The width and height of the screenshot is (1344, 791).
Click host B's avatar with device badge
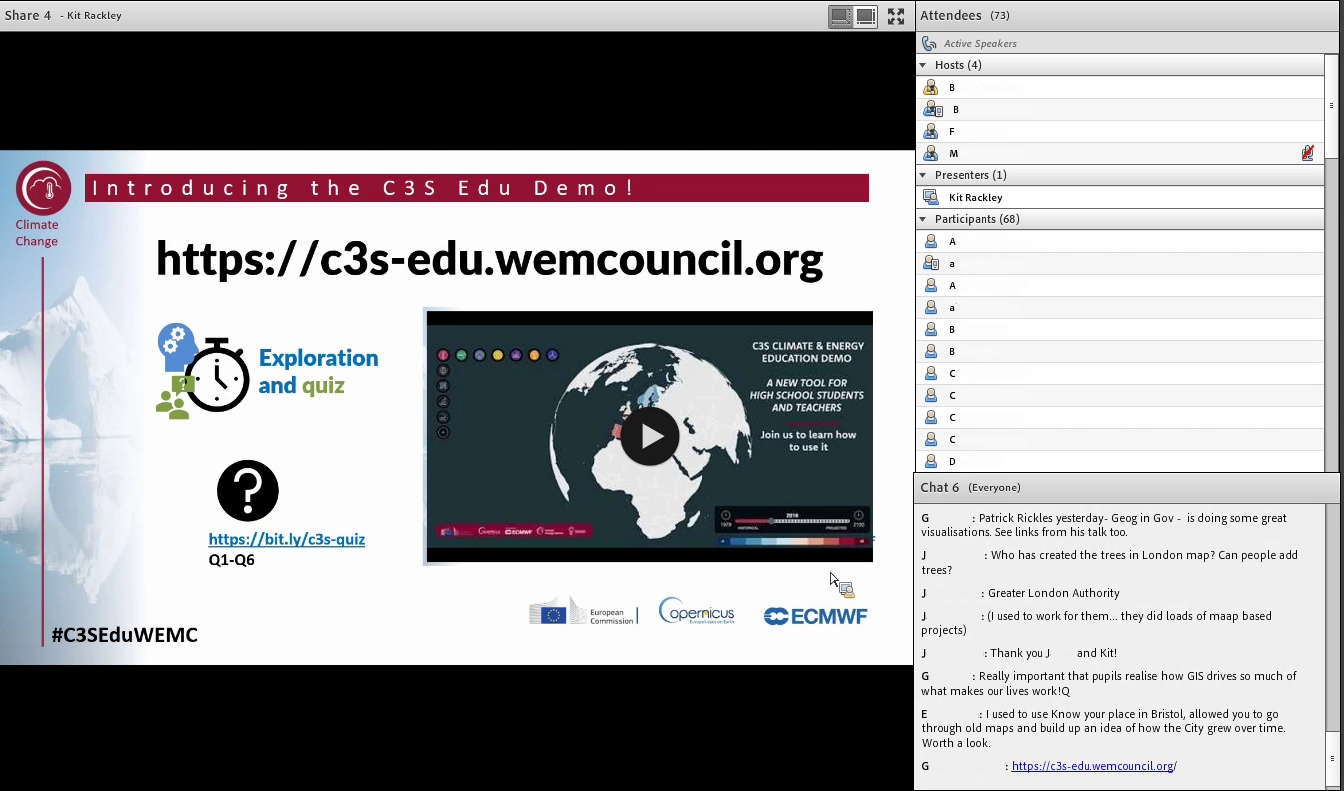coord(932,110)
